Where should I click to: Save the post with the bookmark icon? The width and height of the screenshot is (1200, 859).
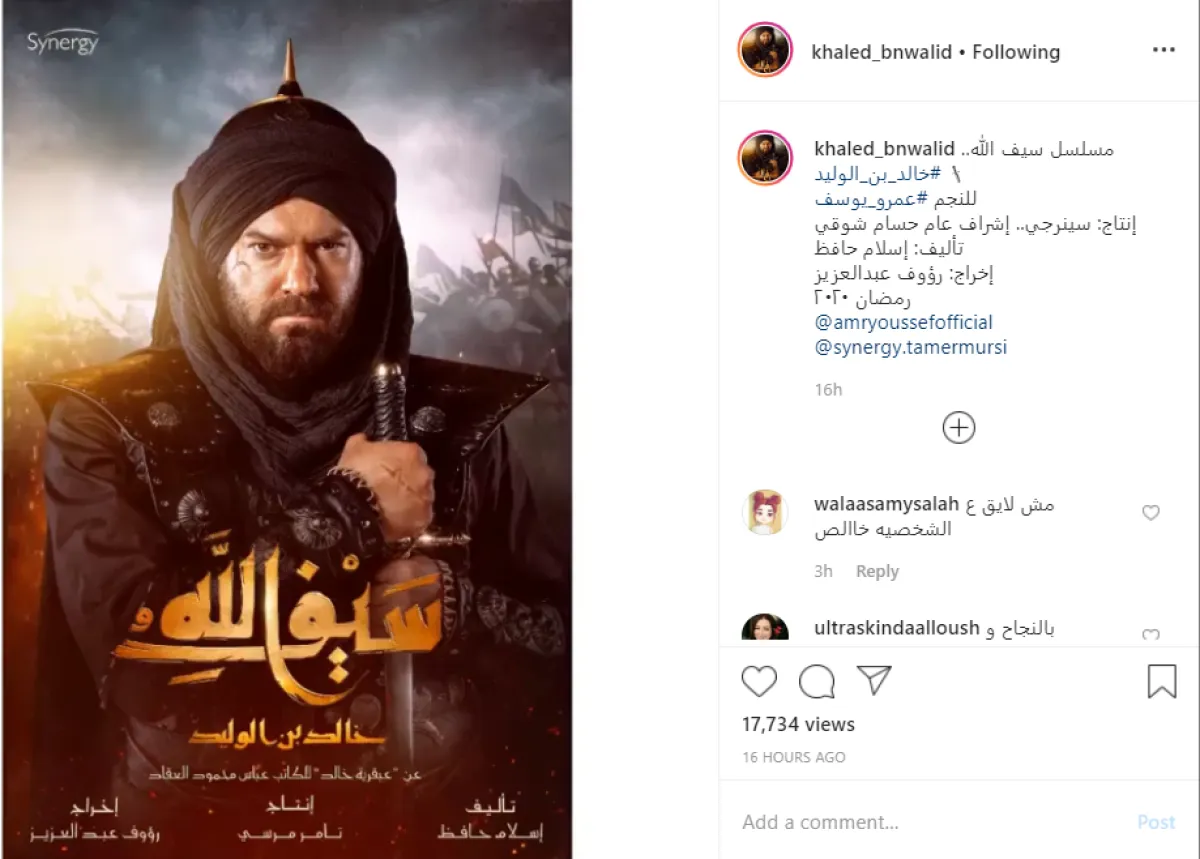point(1161,681)
